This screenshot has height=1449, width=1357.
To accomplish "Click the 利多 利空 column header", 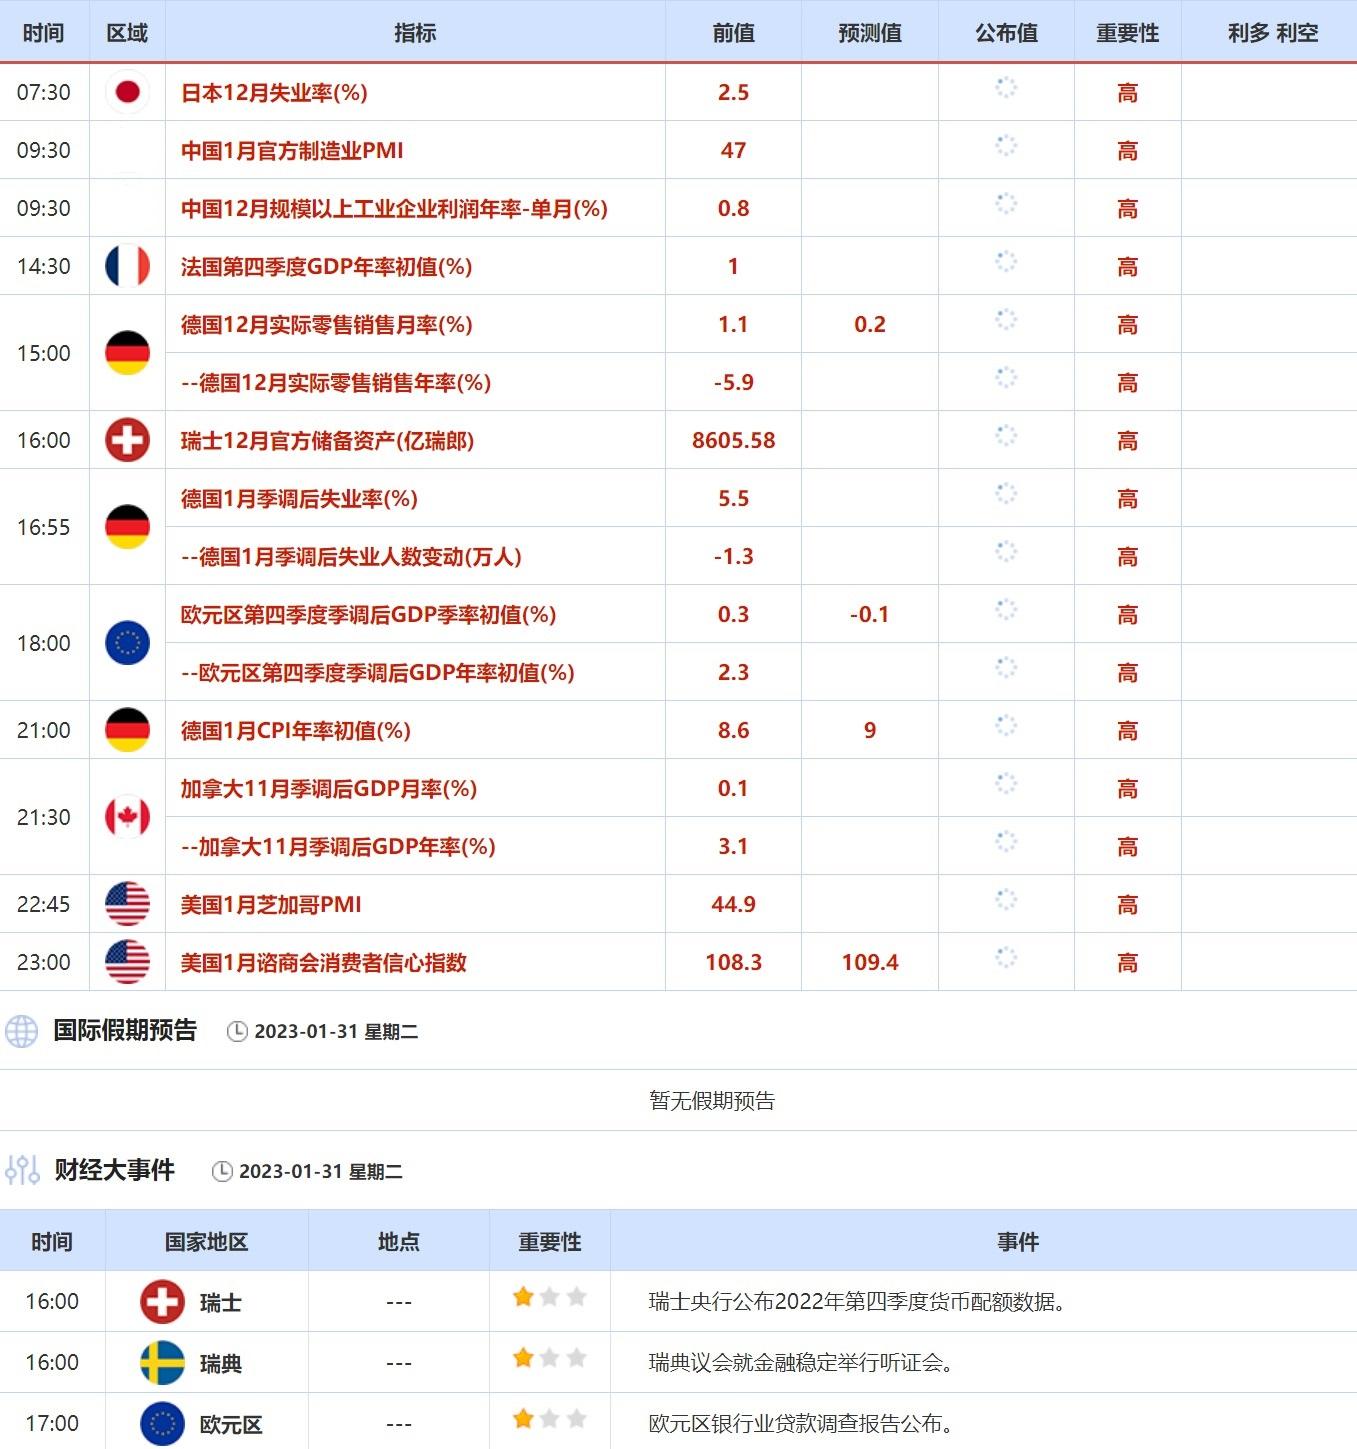I will 1272,33.
